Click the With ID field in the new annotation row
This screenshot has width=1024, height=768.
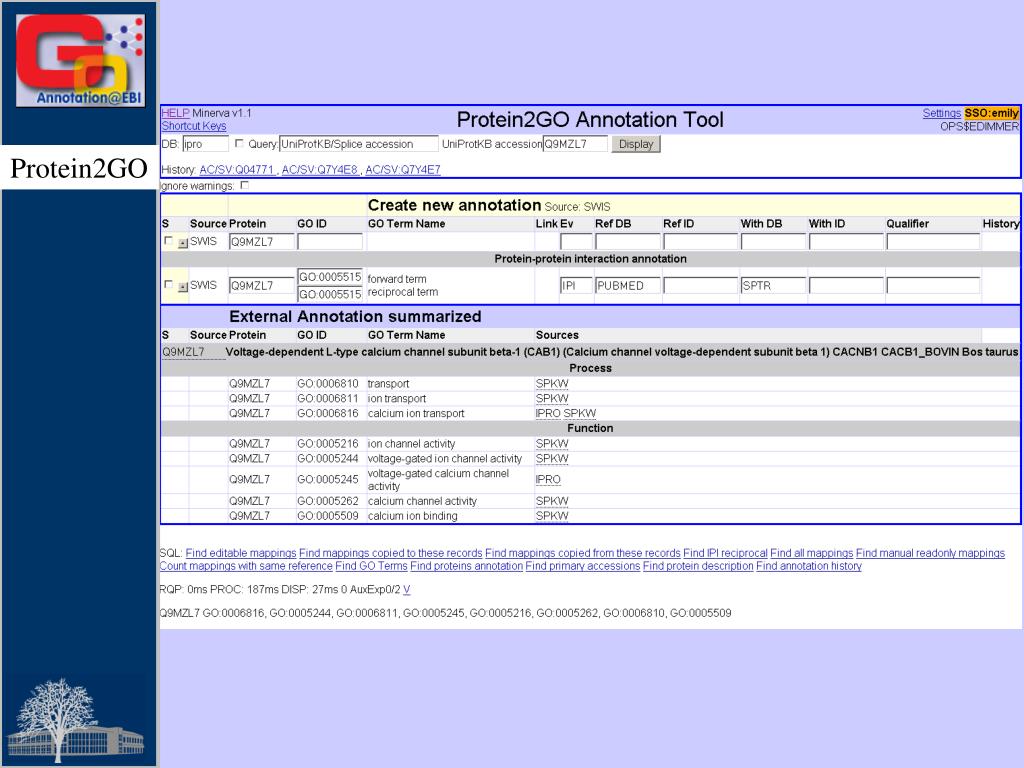click(846, 242)
